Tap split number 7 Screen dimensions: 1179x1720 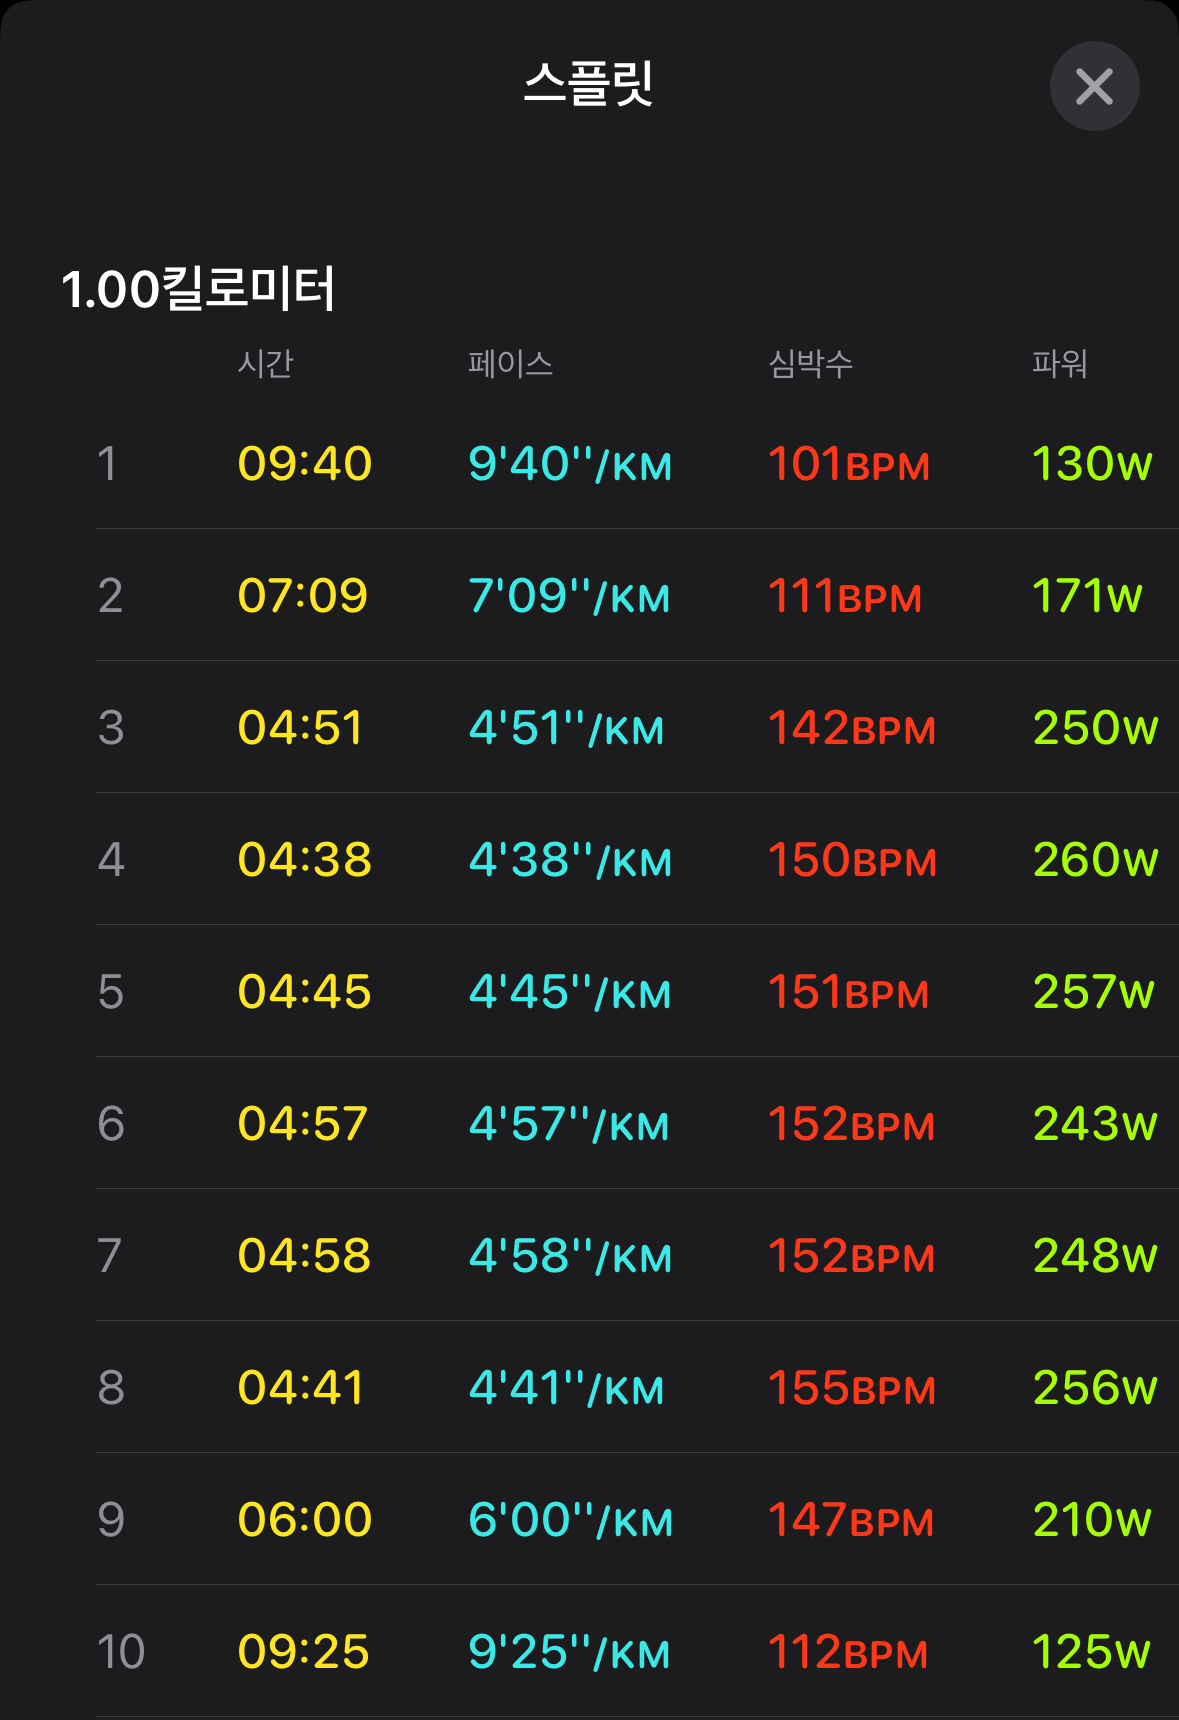[x=110, y=1256]
